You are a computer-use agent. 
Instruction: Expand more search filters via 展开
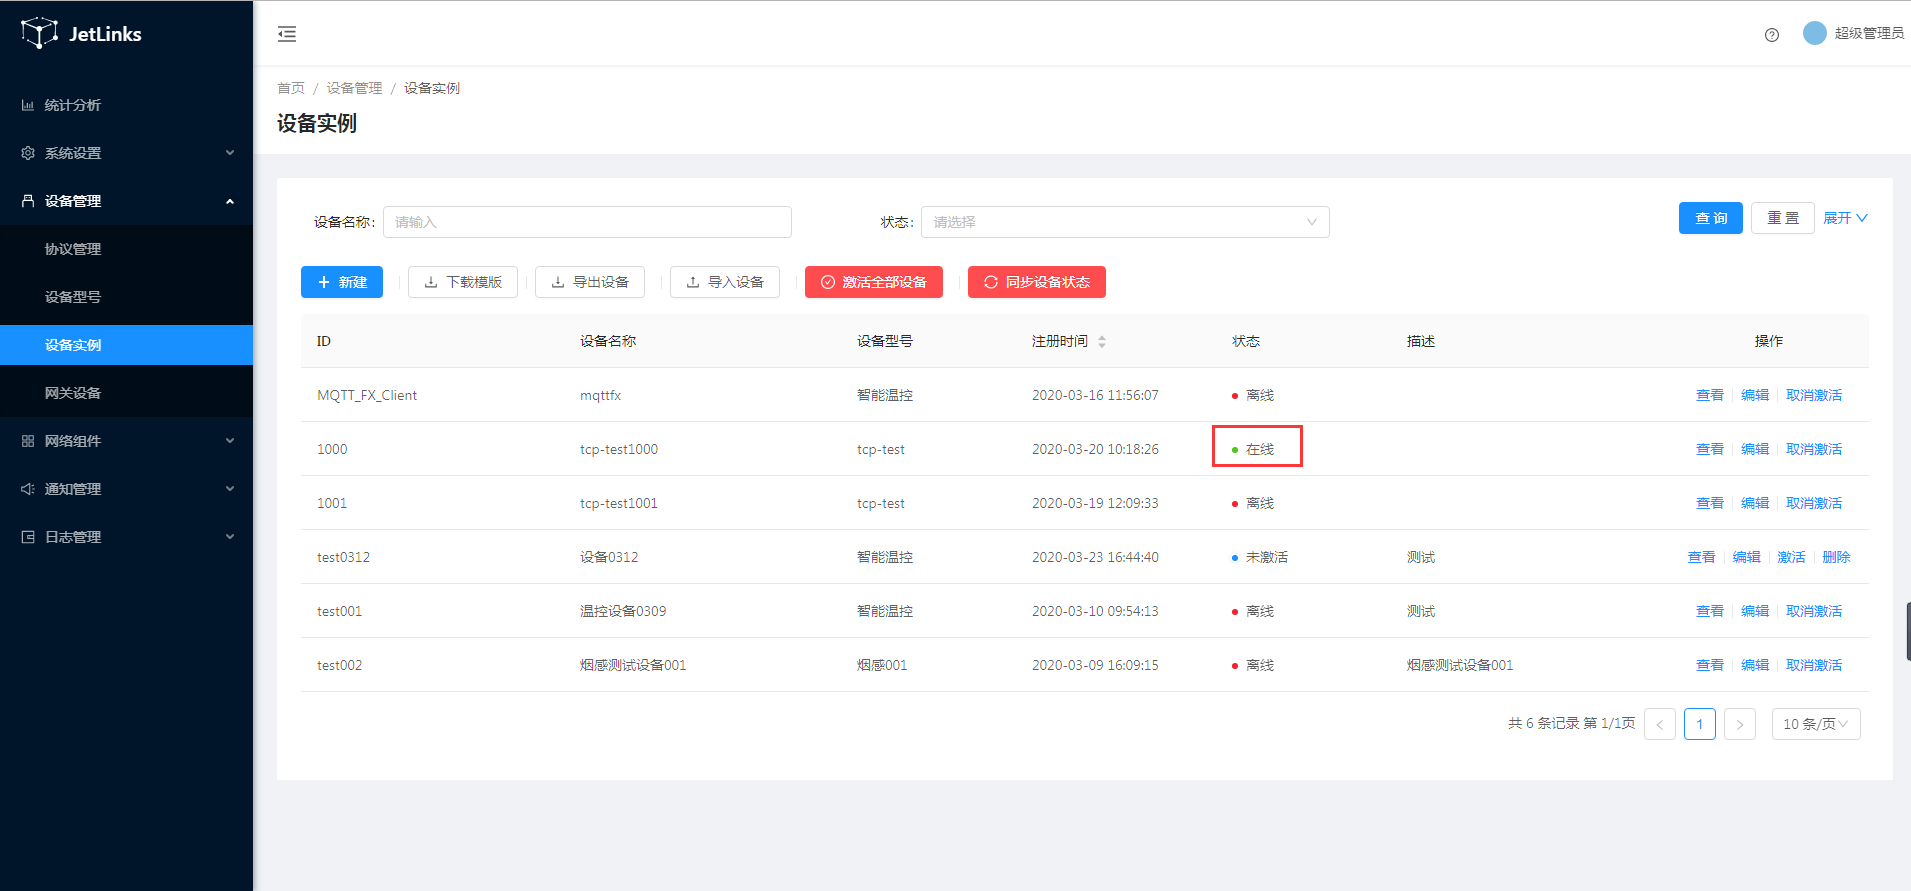click(x=1844, y=218)
